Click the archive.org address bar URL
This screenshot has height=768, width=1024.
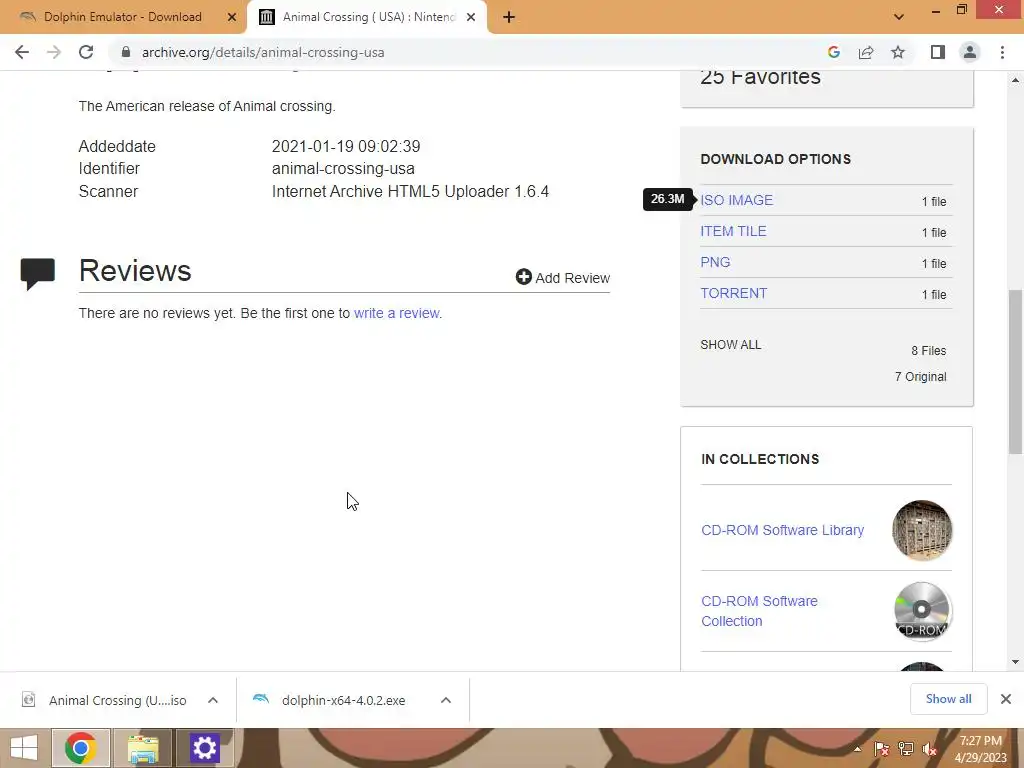pyautogui.click(x=263, y=52)
